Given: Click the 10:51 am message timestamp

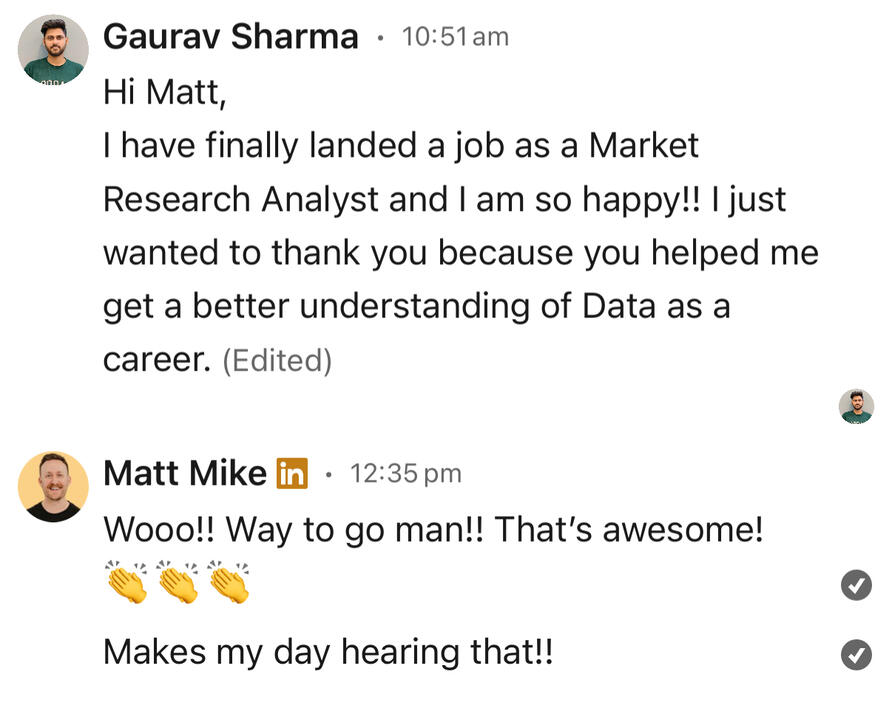Looking at the screenshot, I should point(455,37).
